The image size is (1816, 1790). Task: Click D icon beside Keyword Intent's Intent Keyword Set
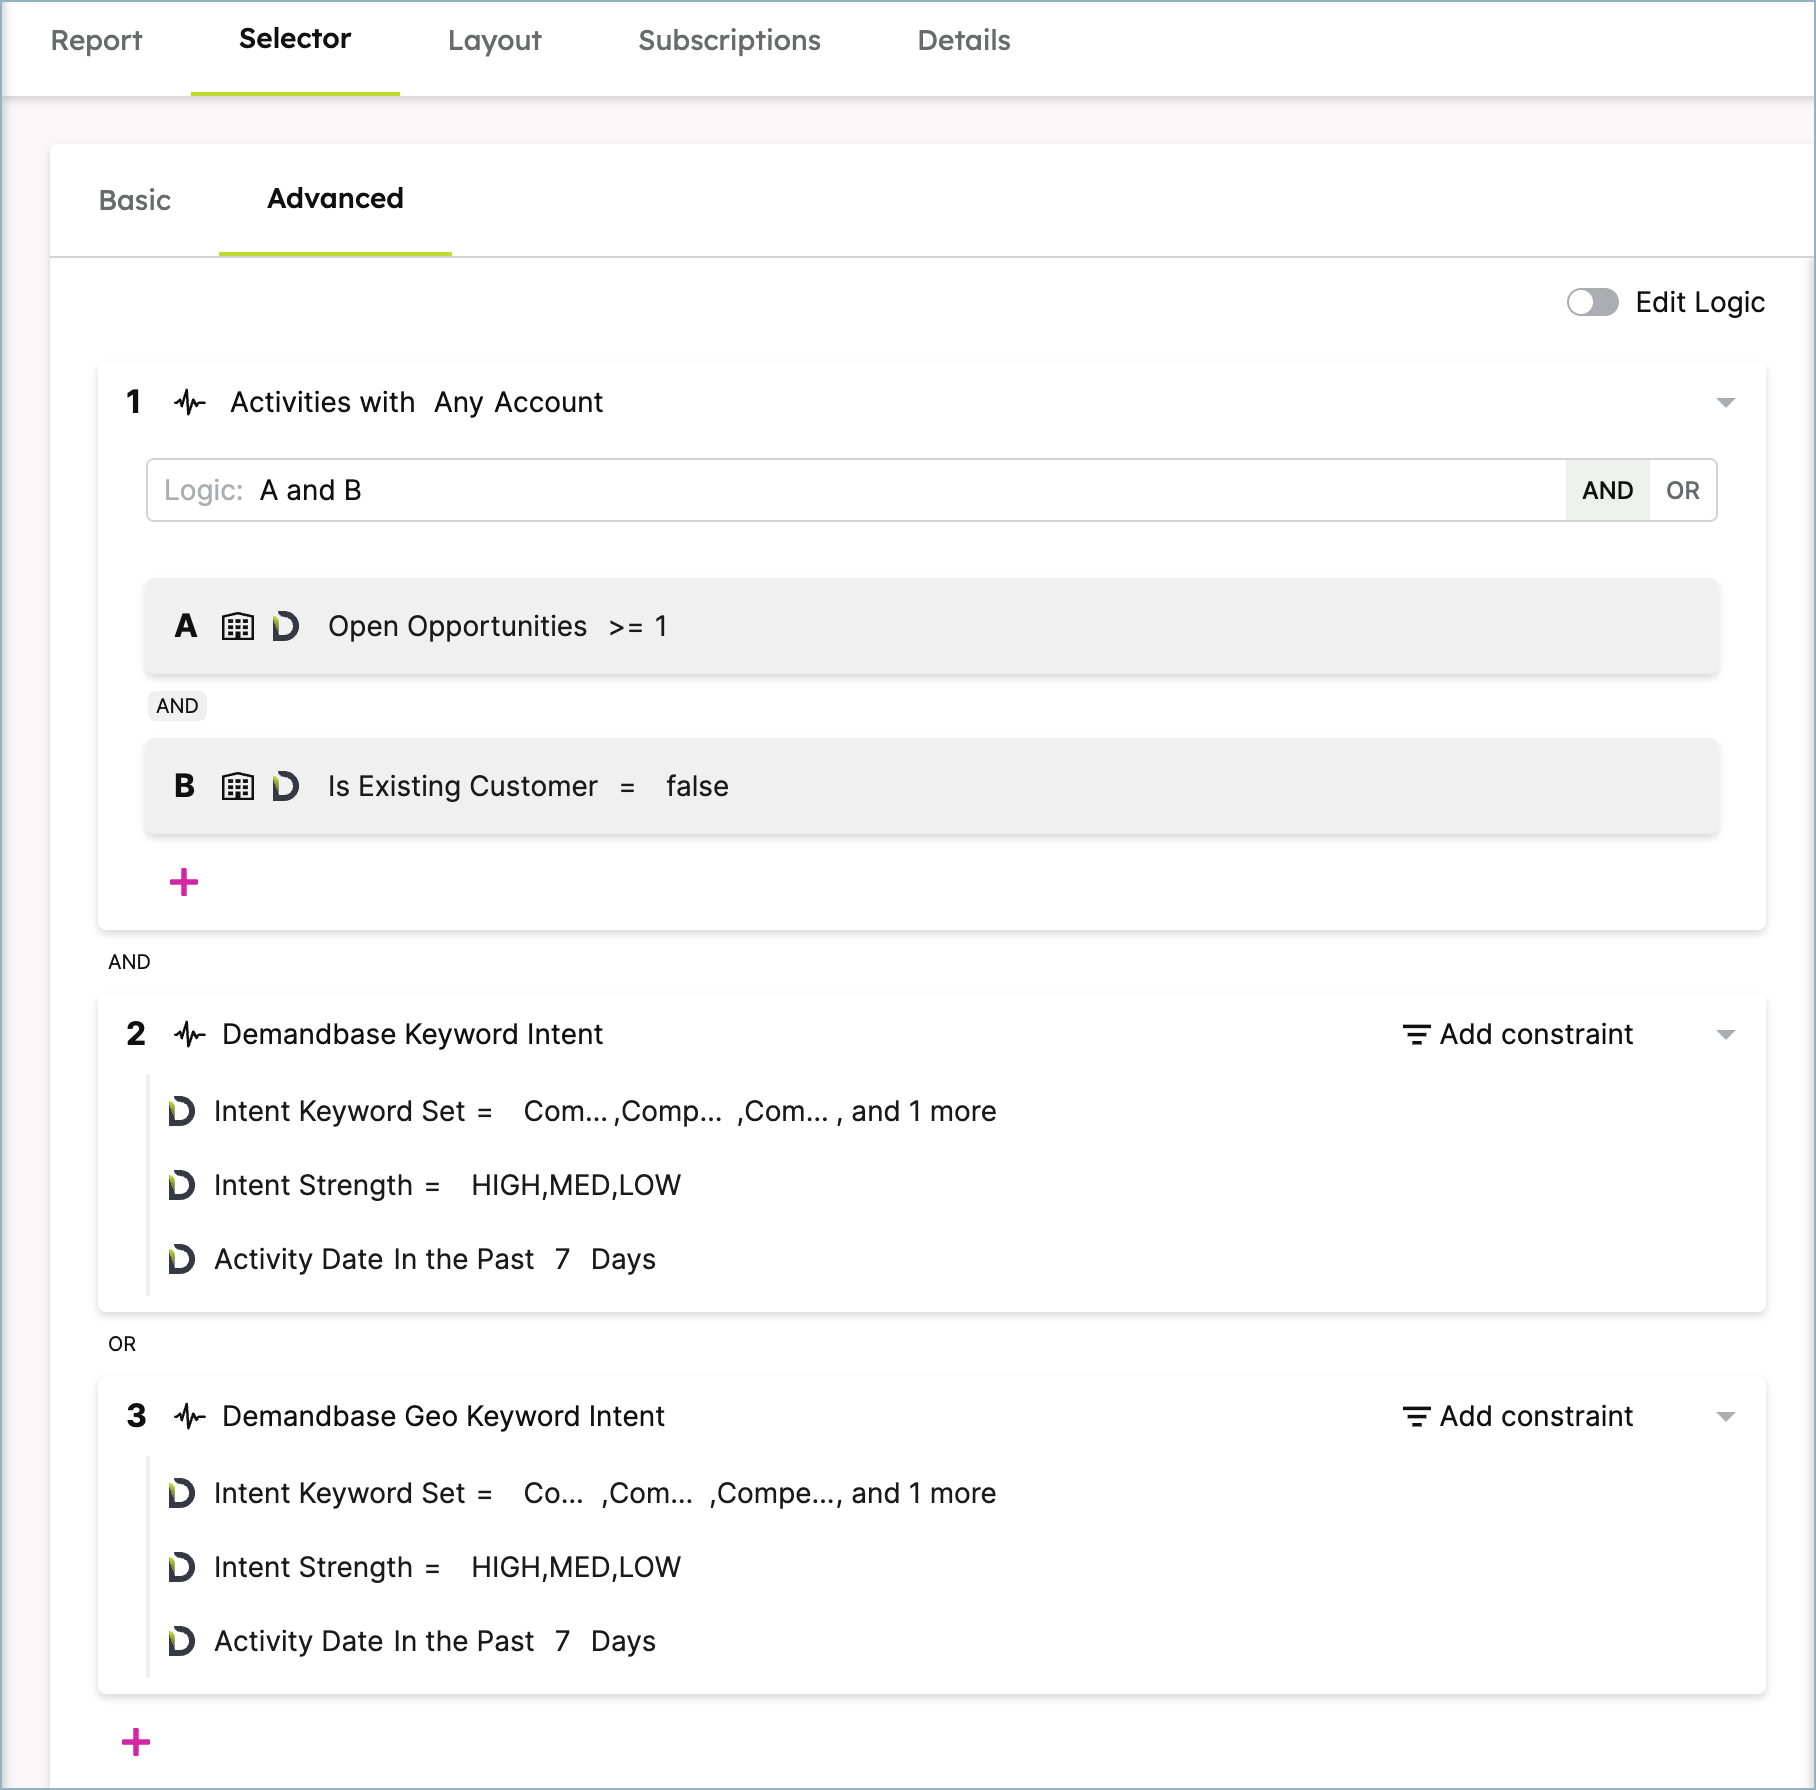(181, 1111)
